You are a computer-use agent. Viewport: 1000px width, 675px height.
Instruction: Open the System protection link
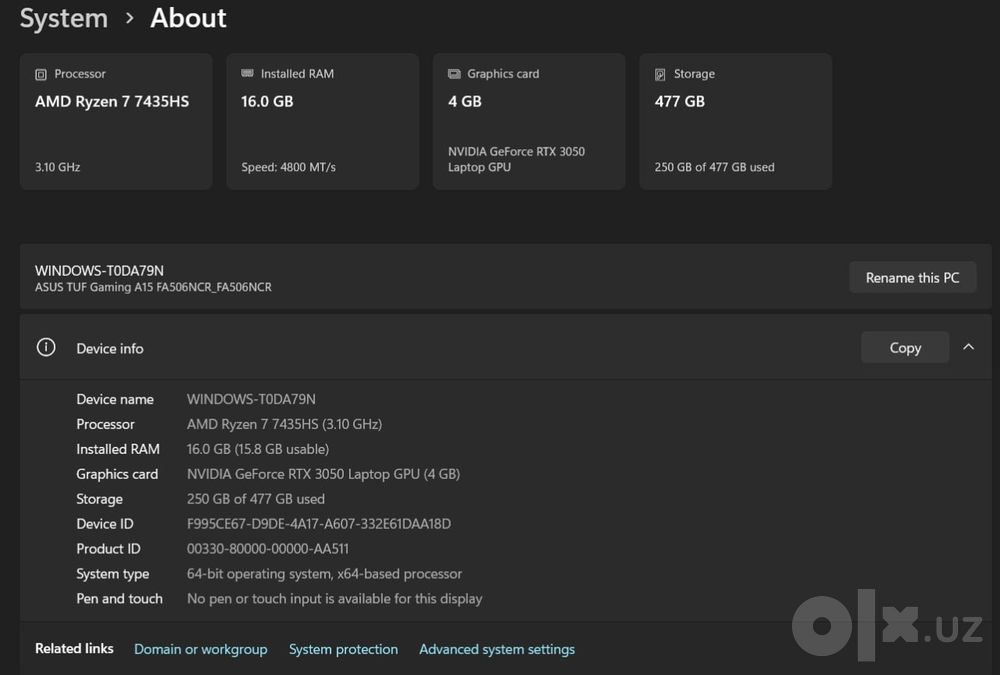[343, 649]
